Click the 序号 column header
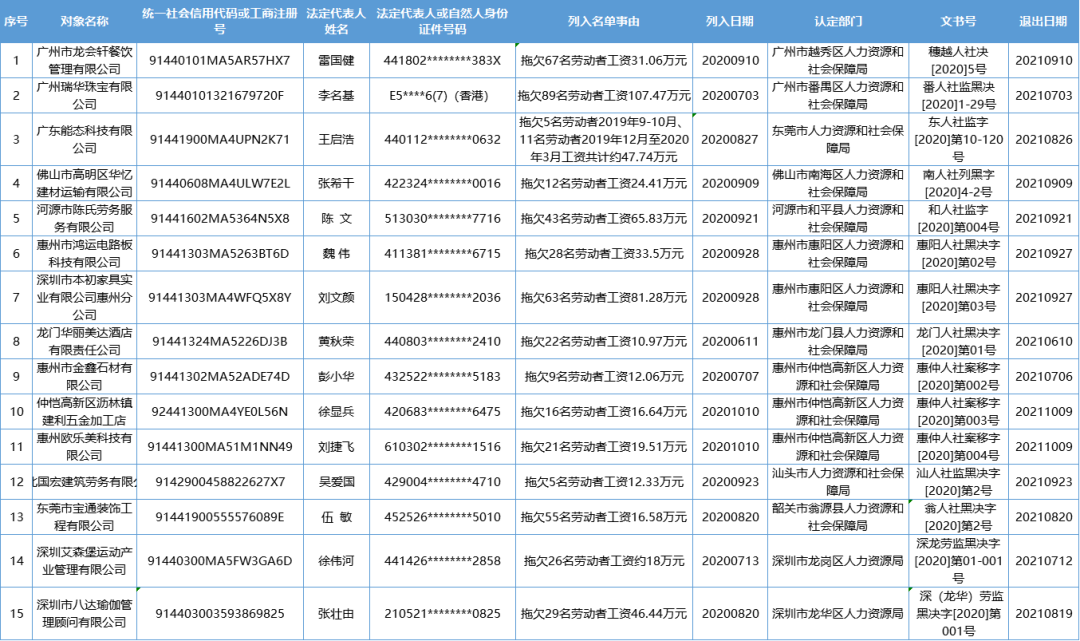Image resolution: width=1080 pixels, height=641 pixels. click(x=16, y=21)
